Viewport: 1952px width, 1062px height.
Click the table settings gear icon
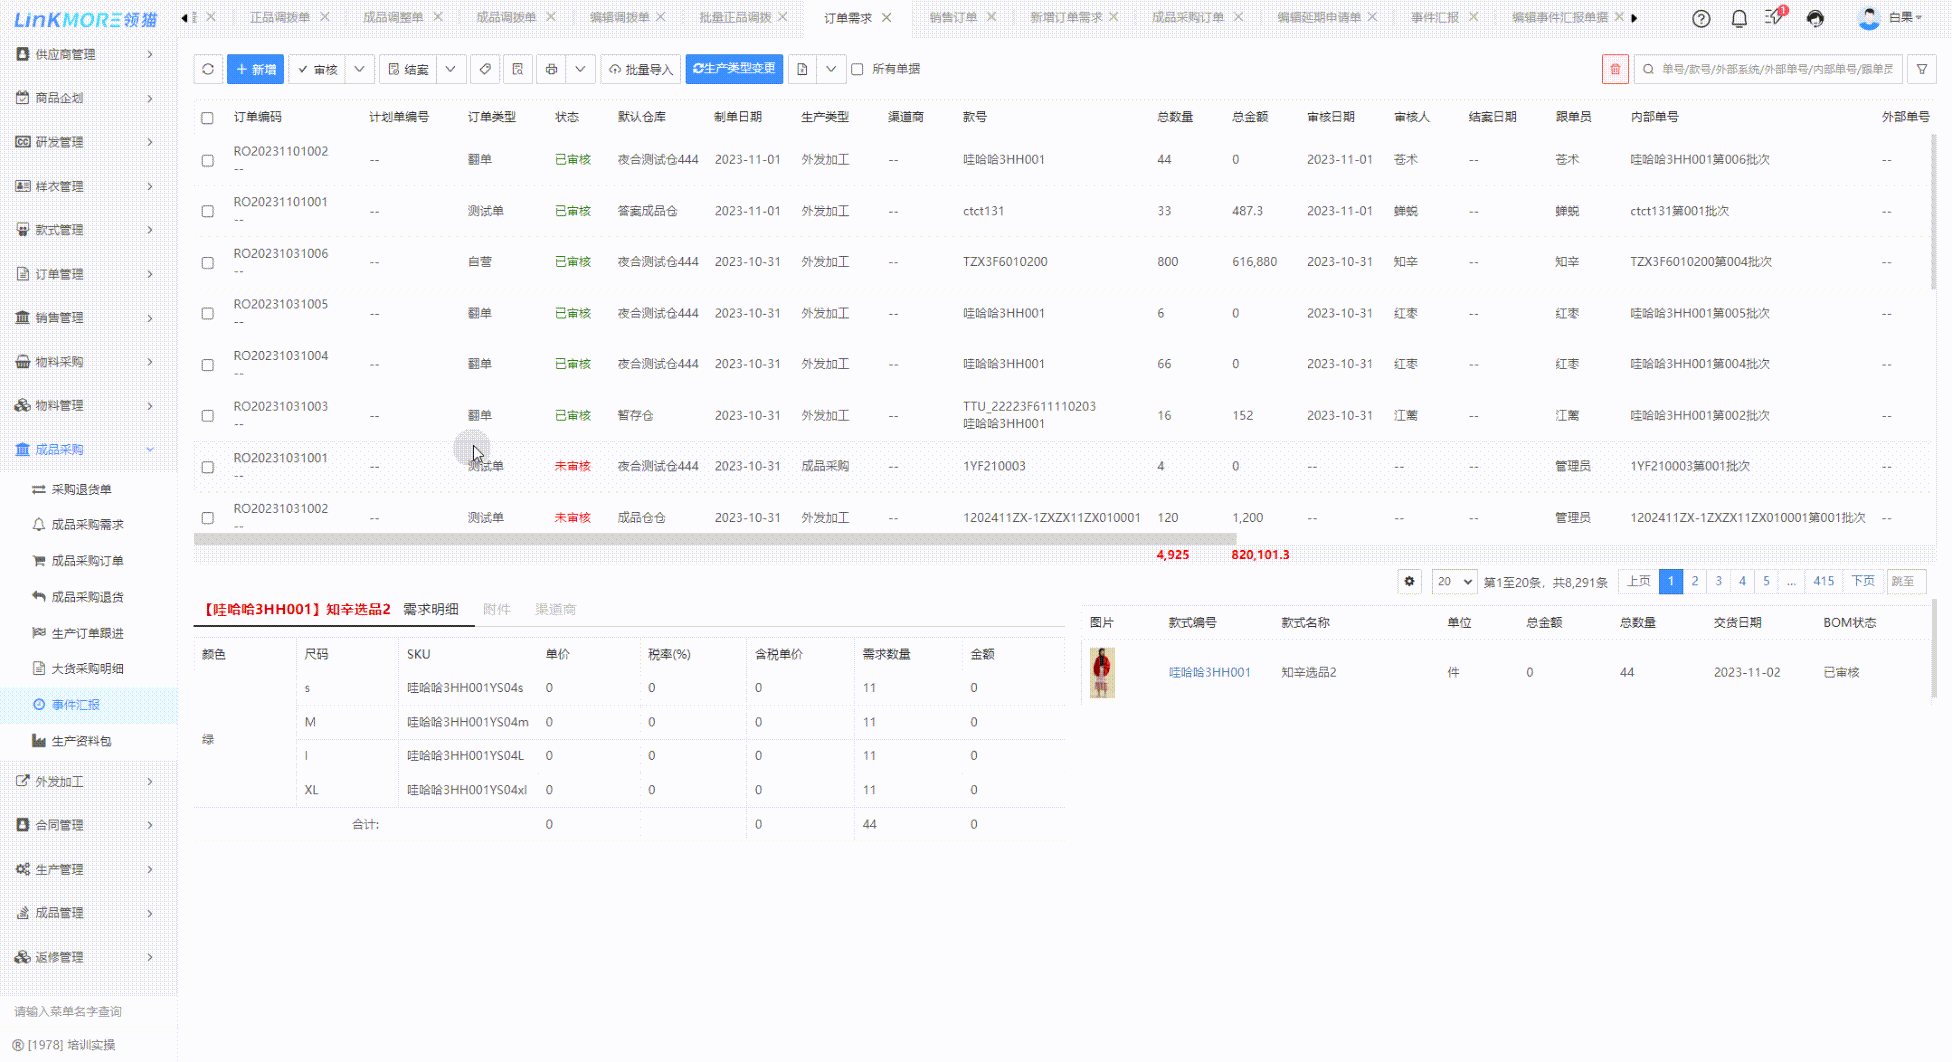click(1409, 581)
